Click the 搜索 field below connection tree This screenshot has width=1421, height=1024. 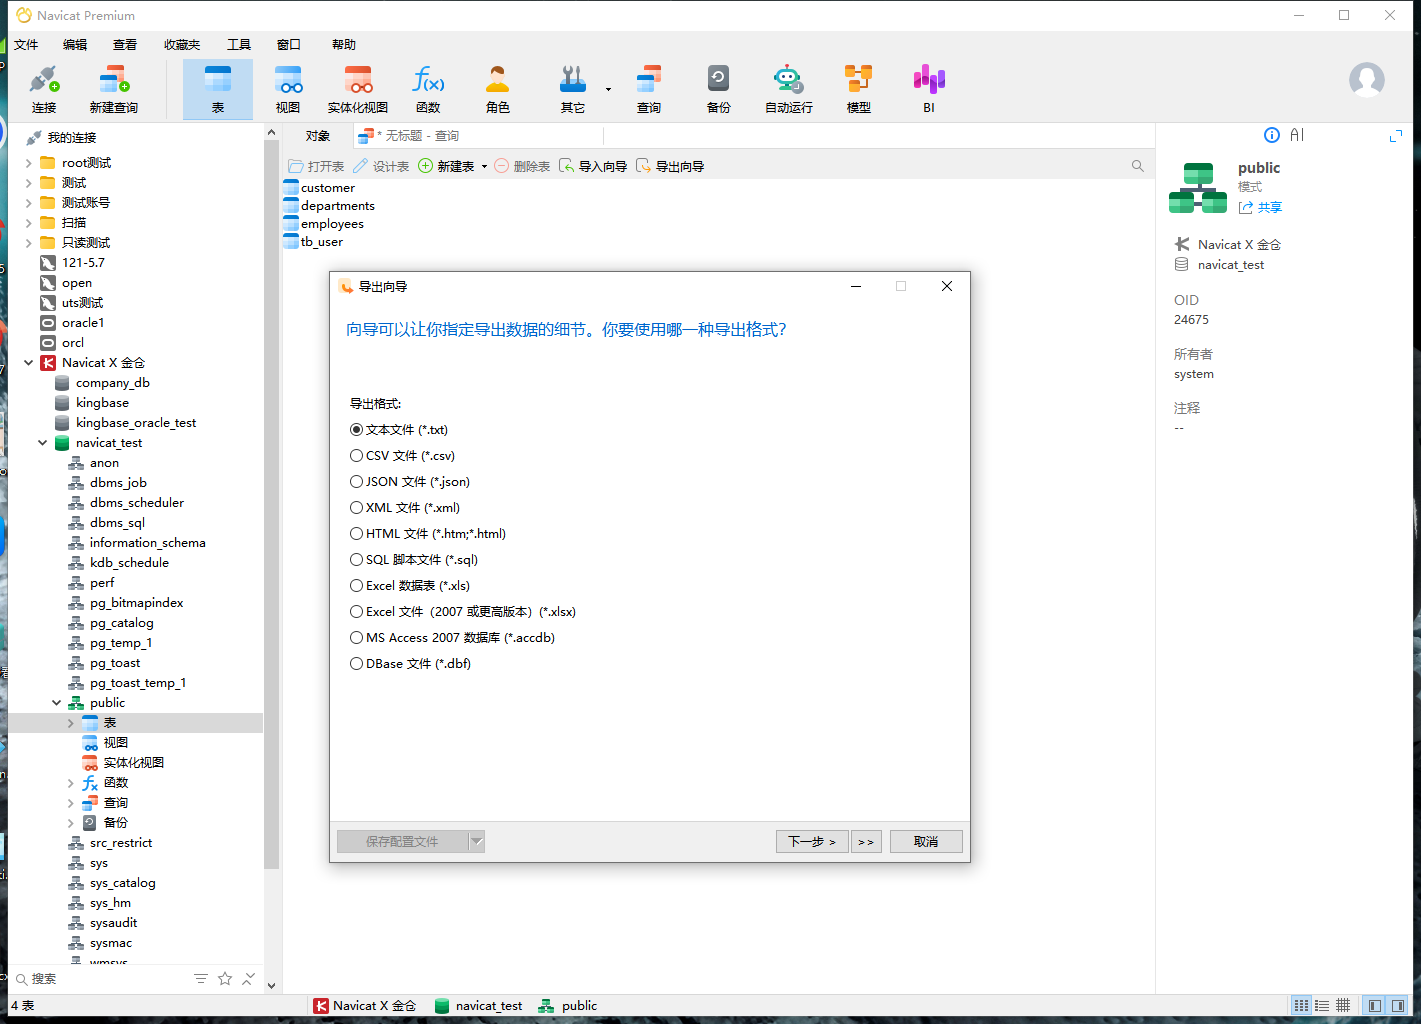[x=100, y=979]
